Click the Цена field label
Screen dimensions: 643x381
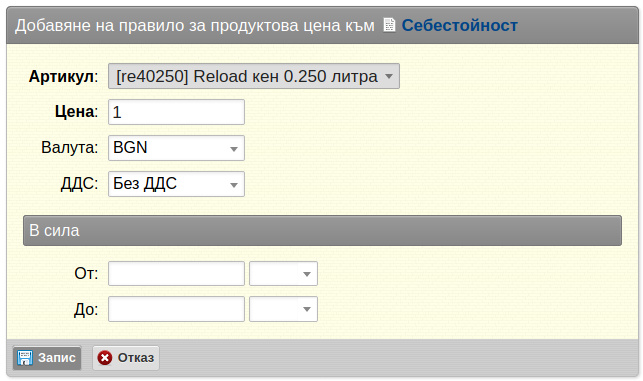77,112
